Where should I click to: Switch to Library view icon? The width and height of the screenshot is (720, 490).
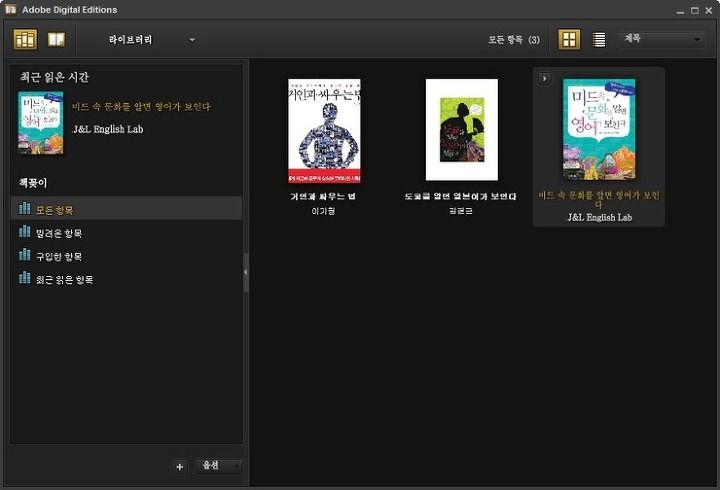click(25, 39)
